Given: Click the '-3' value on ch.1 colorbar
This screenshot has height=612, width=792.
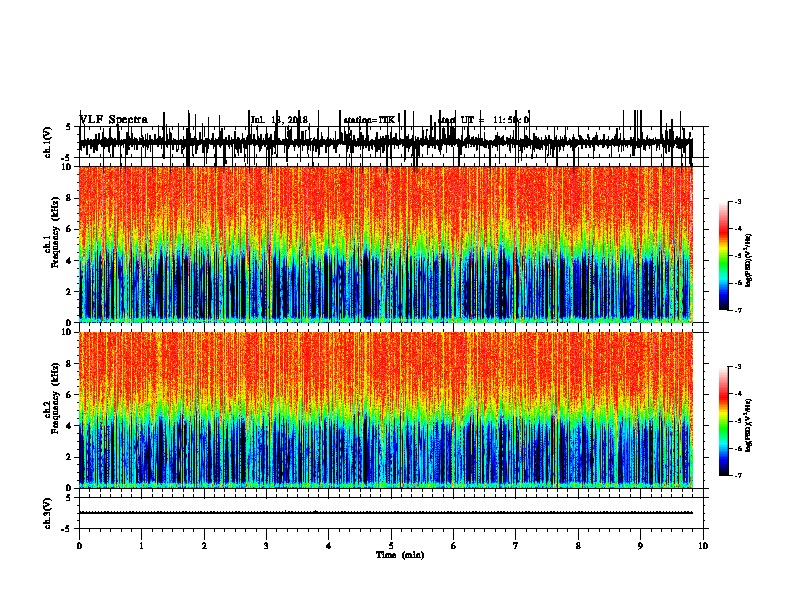Looking at the screenshot, I should tap(737, 201).
